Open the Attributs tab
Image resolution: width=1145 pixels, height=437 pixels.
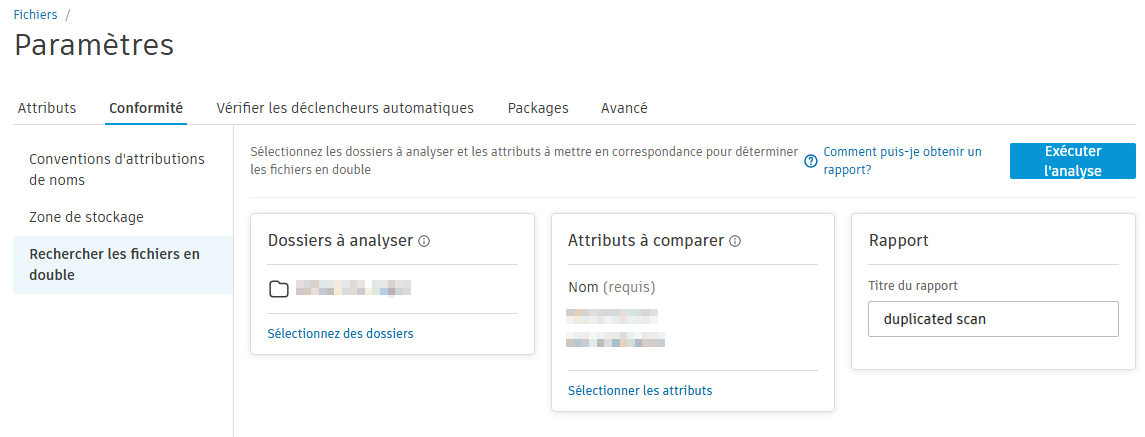(x=47, y=108)
